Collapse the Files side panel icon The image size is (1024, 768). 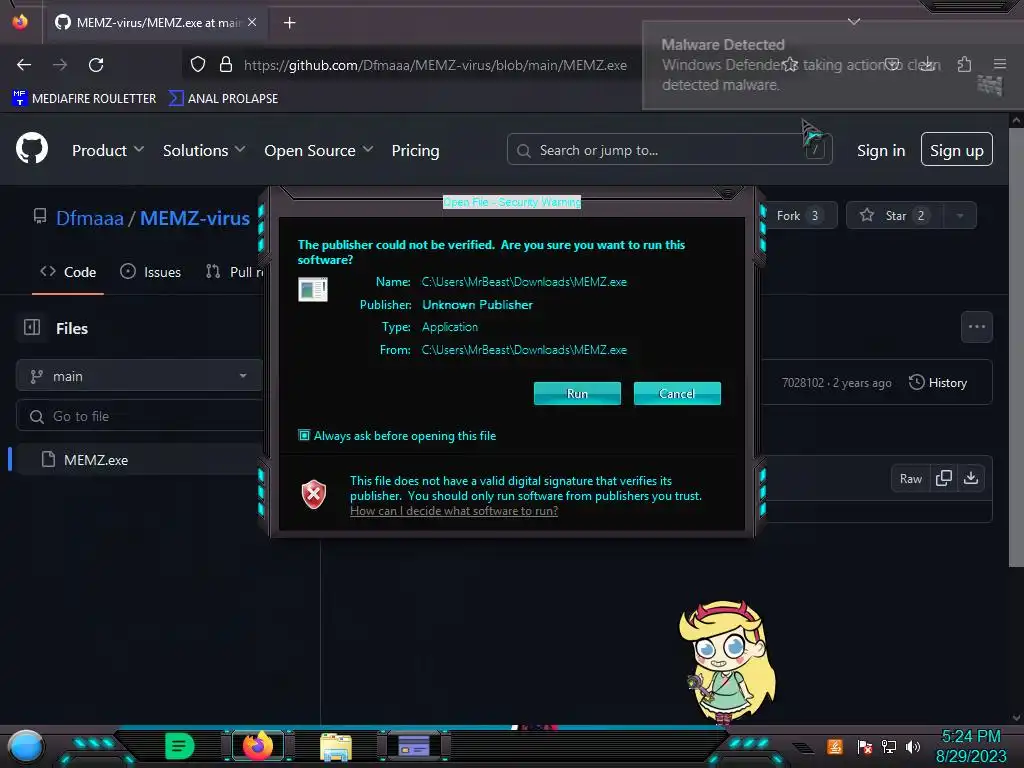(32, 327)
